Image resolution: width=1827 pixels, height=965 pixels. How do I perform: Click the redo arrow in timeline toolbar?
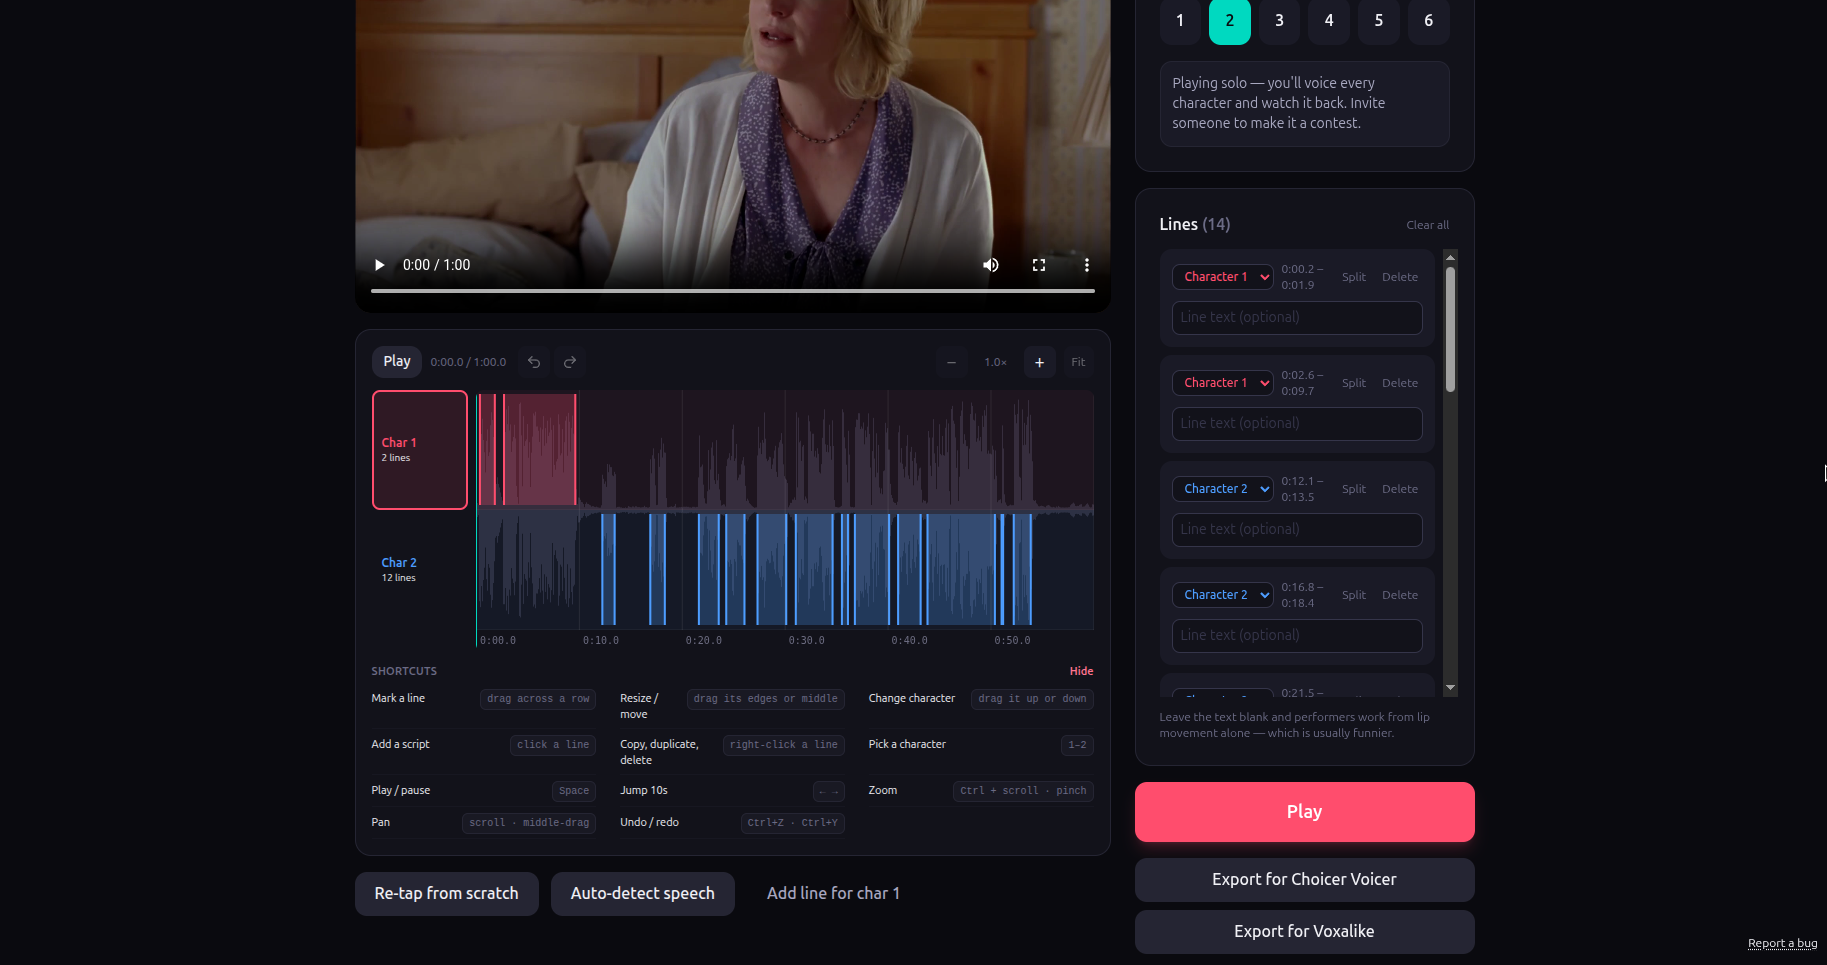coord(570,362)
